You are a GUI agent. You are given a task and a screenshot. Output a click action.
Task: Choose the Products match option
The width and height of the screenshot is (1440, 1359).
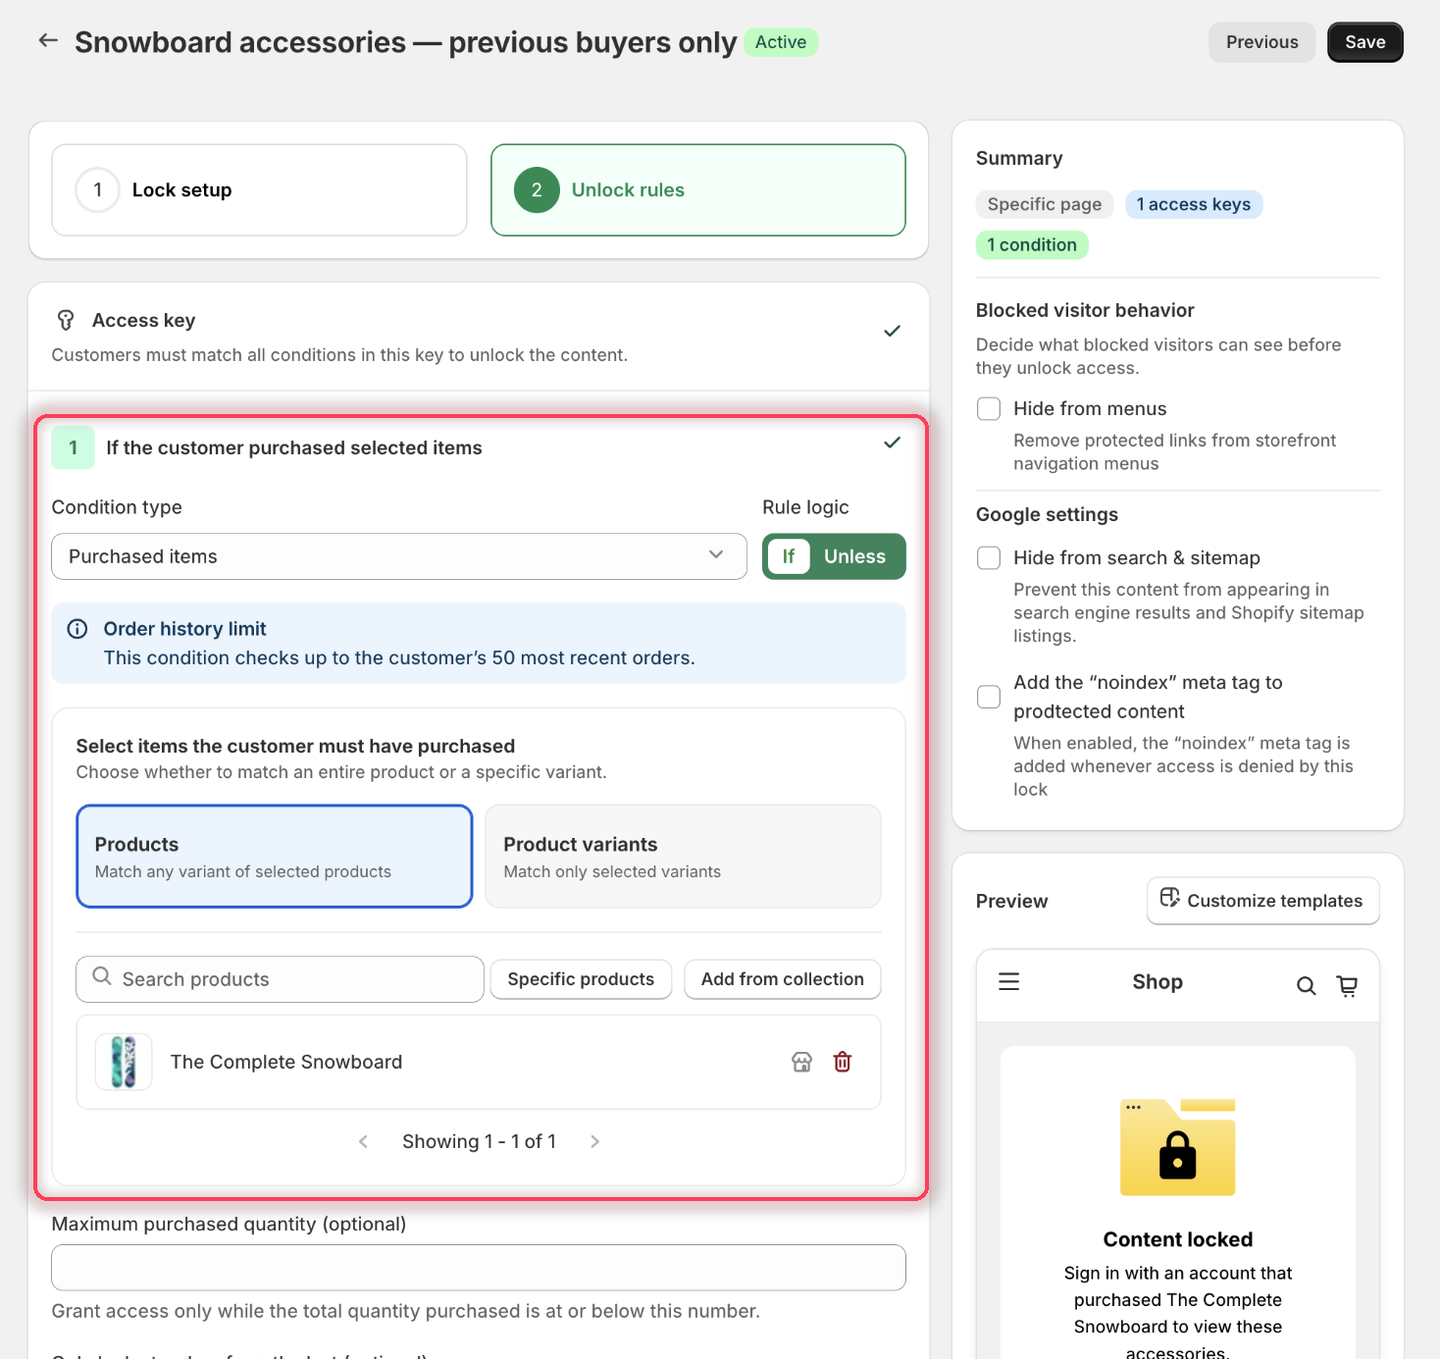click(x=274, y=857)
